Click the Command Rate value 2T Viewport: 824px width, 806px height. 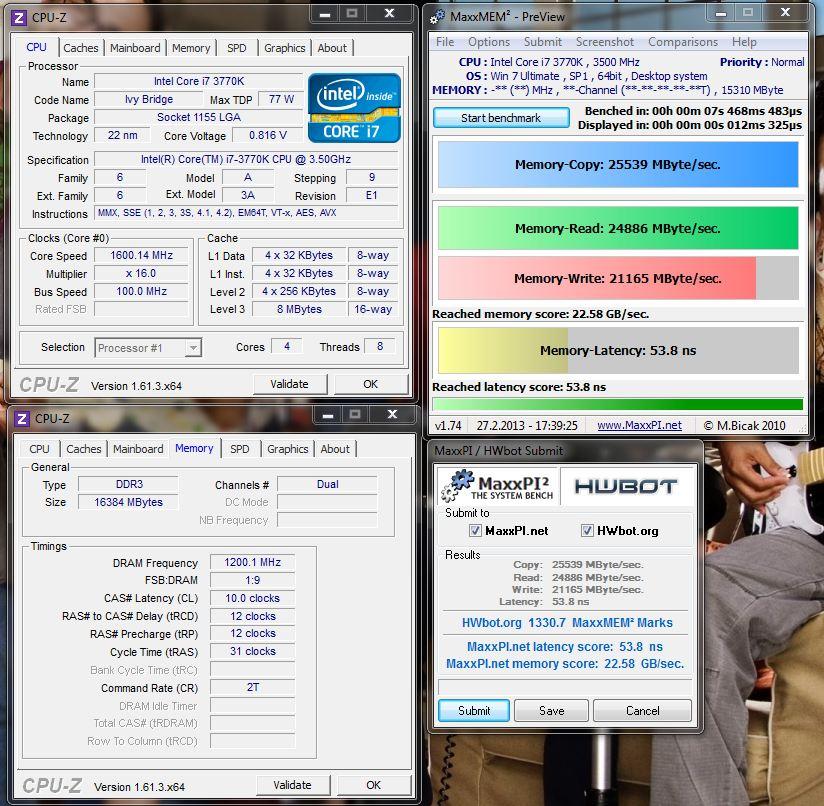(253, 687)
